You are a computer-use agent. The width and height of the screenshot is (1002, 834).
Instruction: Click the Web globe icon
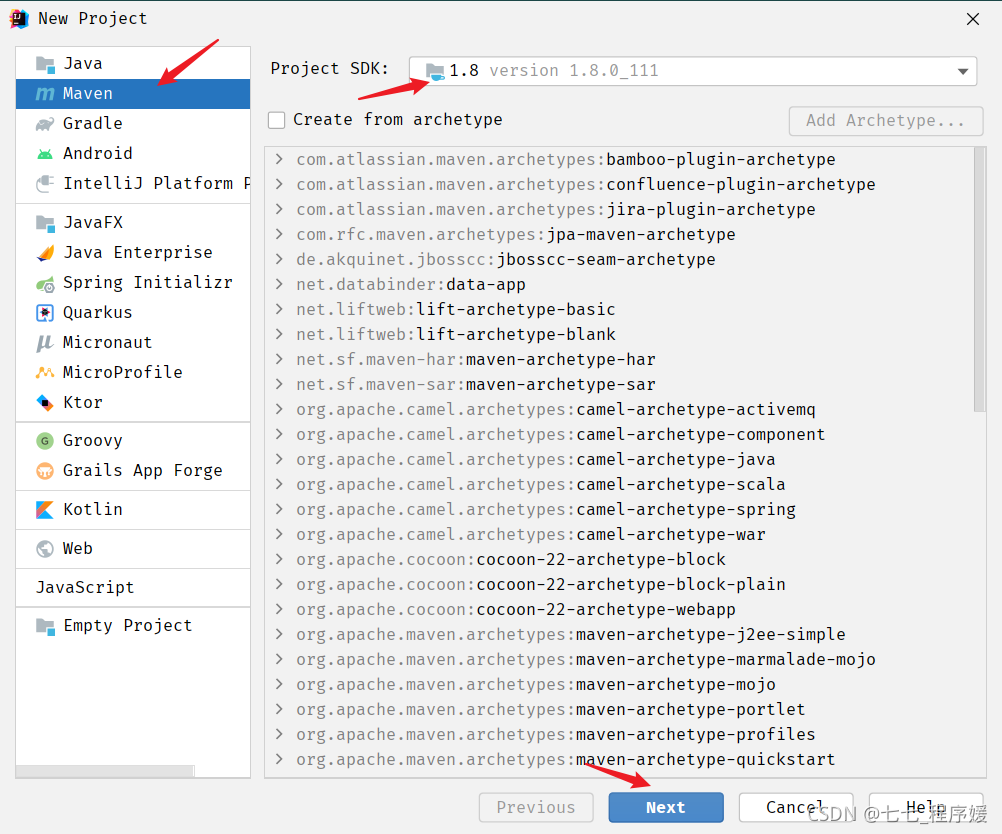click(x=45, y=549)
